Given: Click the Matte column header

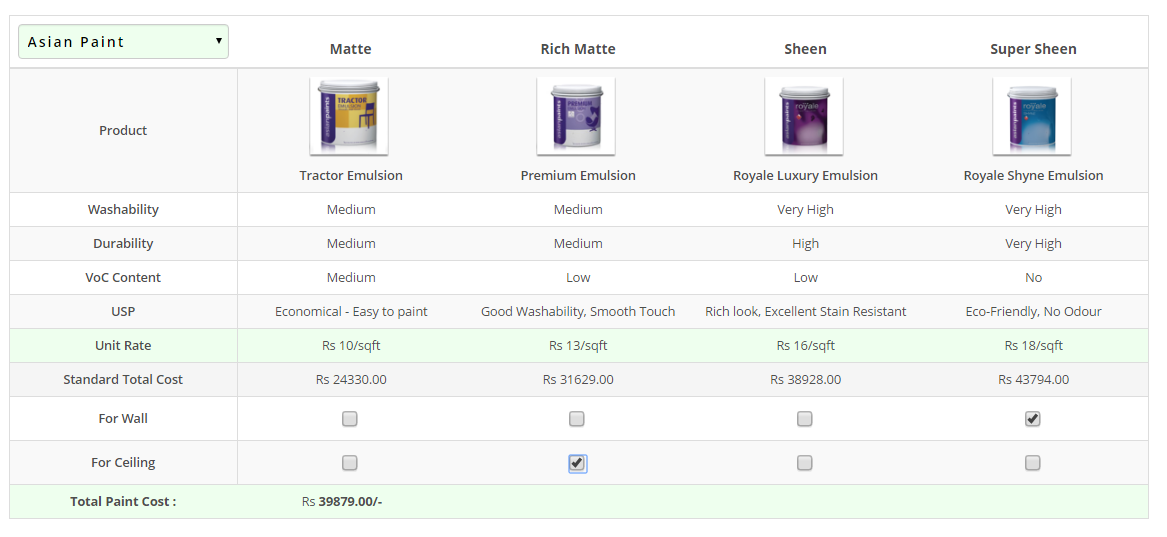Looking at the screenshot, I should (x=351, y=49).
